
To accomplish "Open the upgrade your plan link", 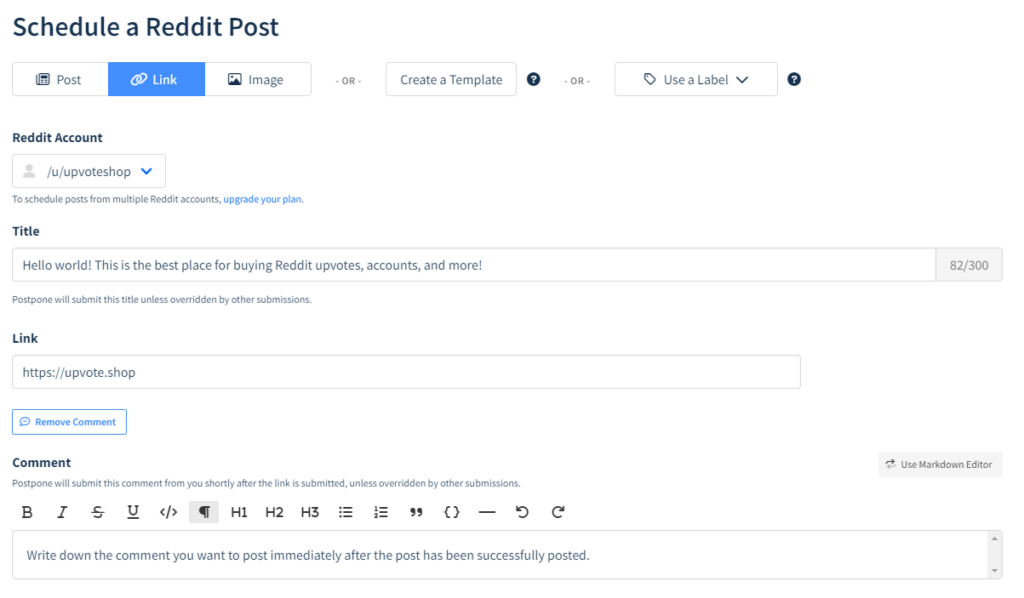I will (262, 199).
